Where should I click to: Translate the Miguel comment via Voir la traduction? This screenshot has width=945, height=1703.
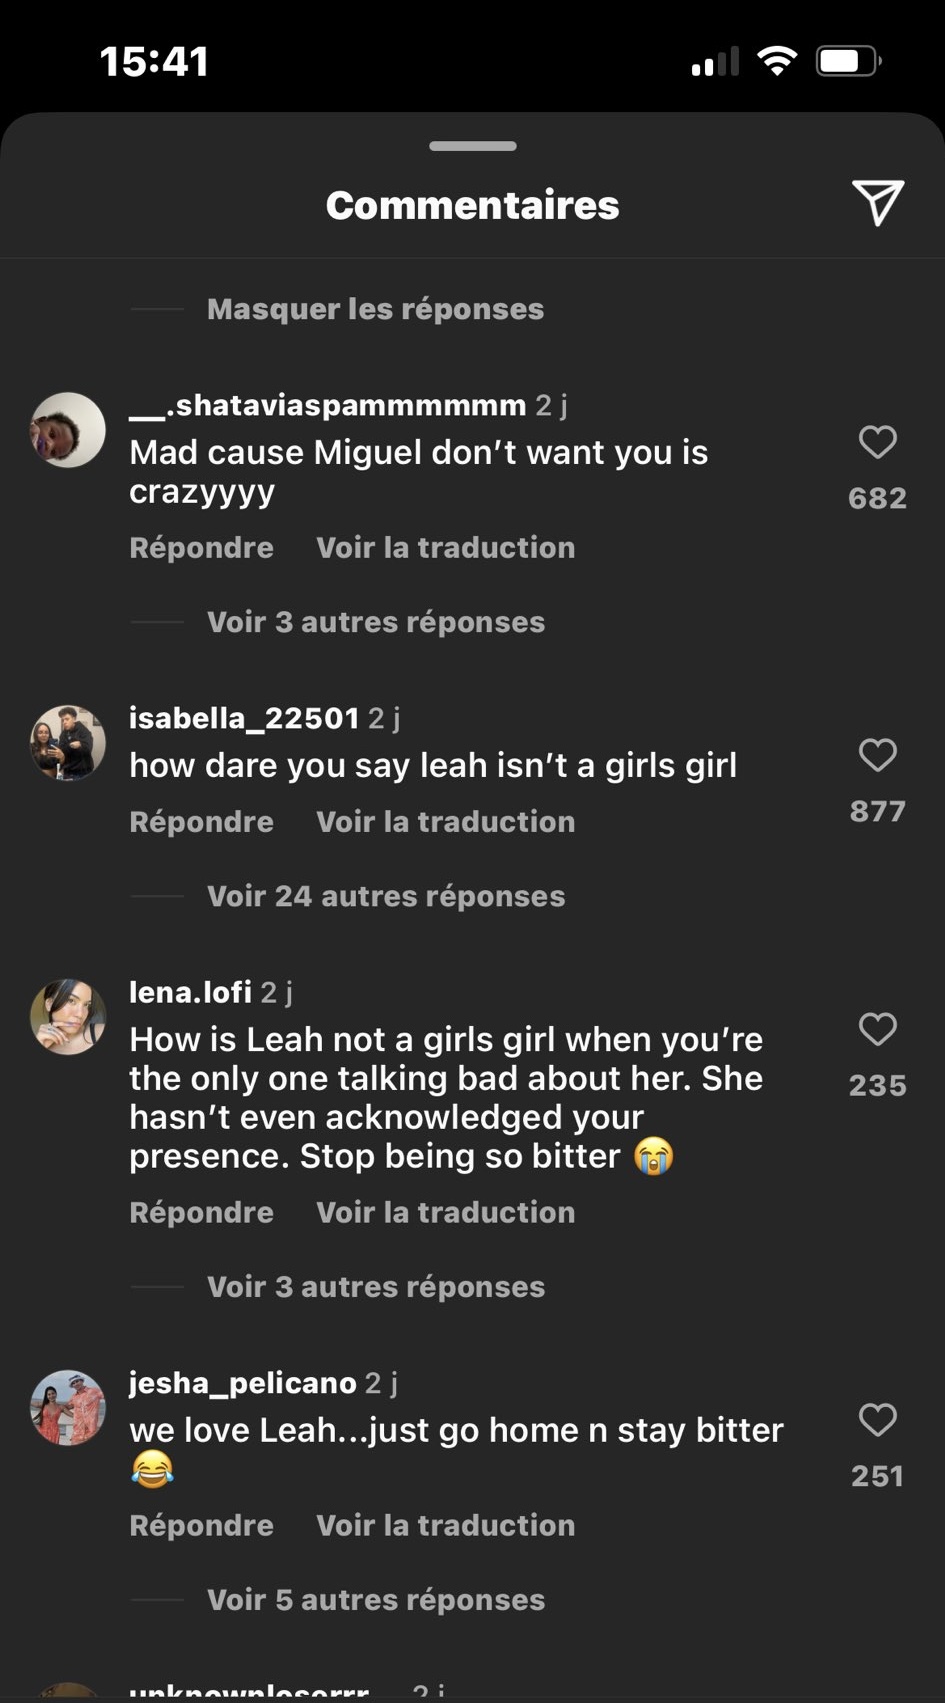tap(446, 548)
